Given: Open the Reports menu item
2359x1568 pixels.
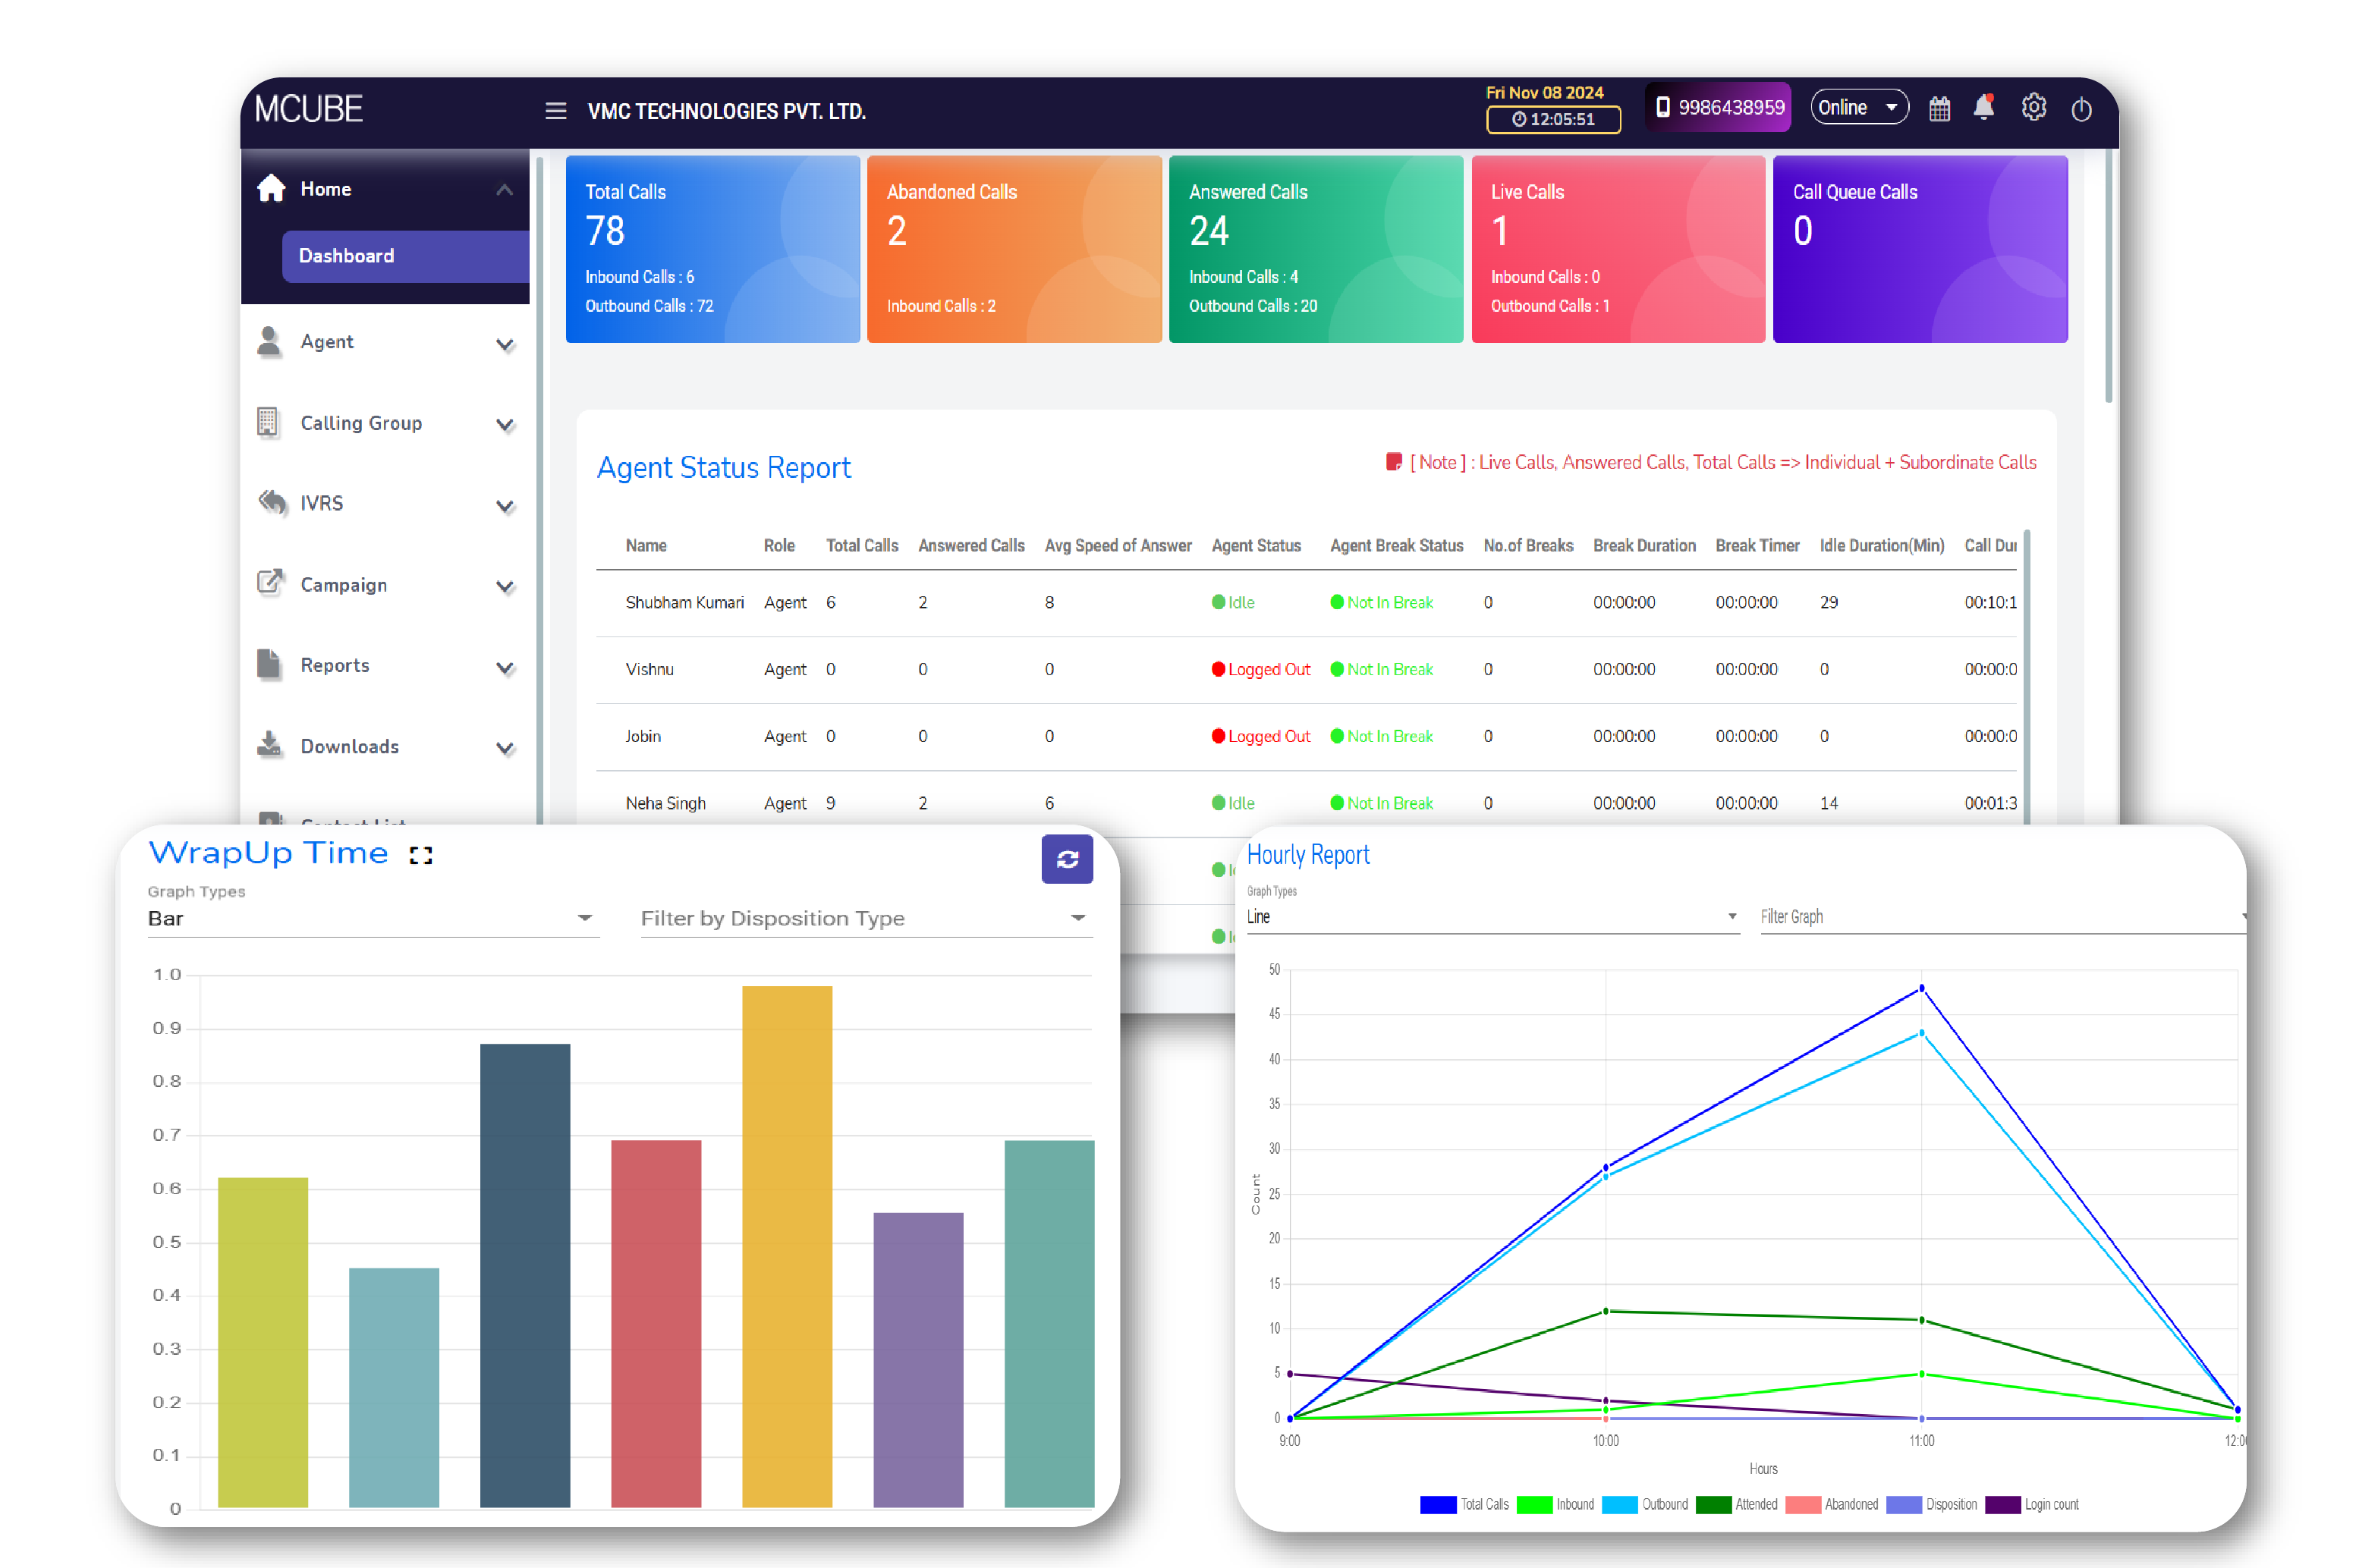Looking at the screenshot, I should coord(385,665).
